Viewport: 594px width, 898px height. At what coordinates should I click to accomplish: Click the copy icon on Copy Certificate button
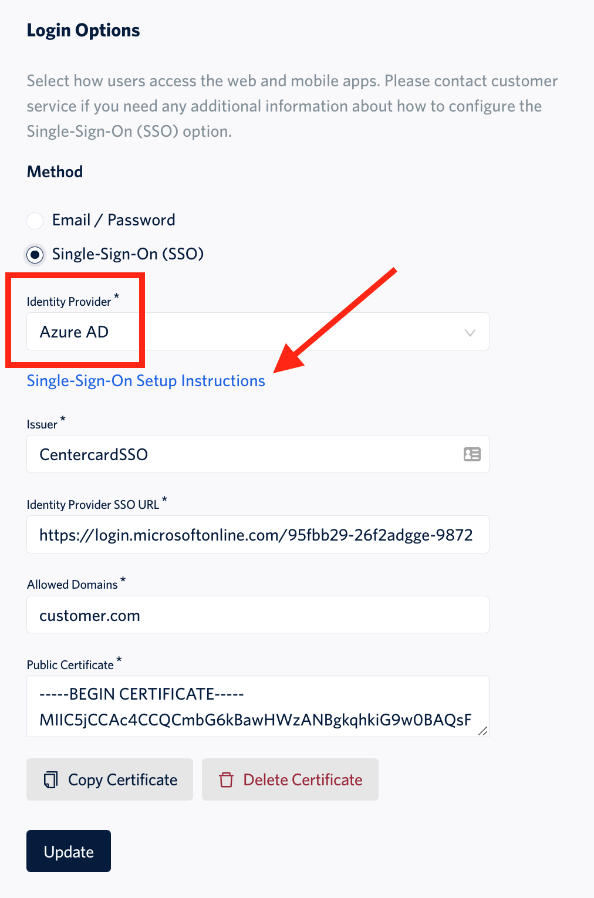50,779
